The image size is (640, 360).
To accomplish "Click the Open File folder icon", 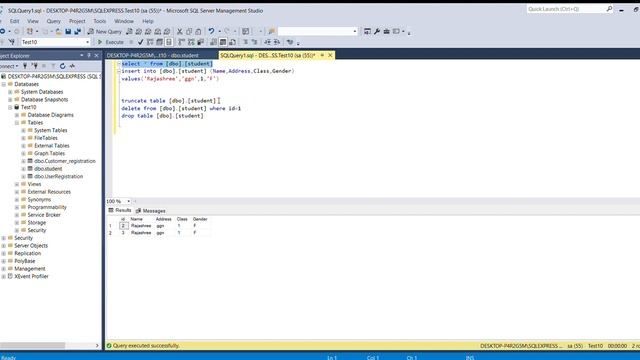I will tap(59, 31).
